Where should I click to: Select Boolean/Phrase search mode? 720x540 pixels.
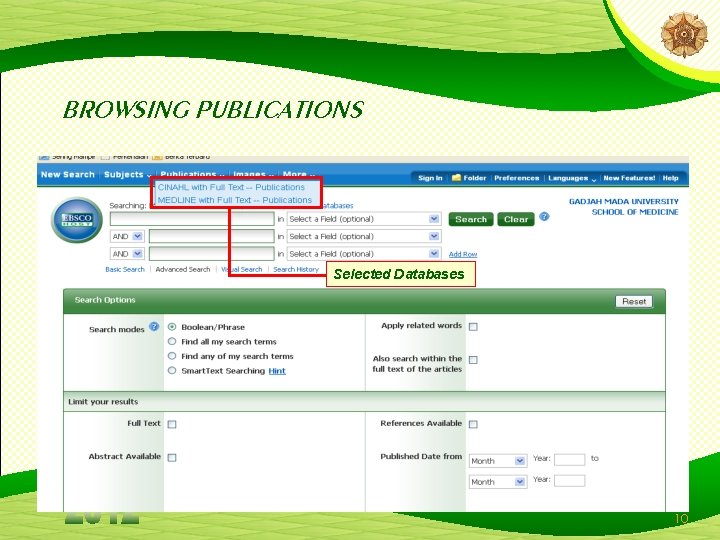[x=172, y=327]
